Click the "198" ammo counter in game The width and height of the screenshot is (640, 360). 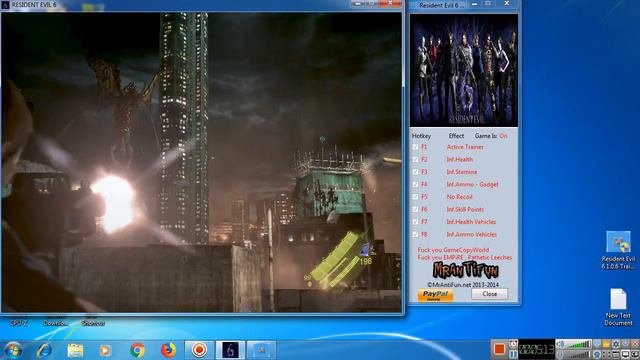(366, 261)
